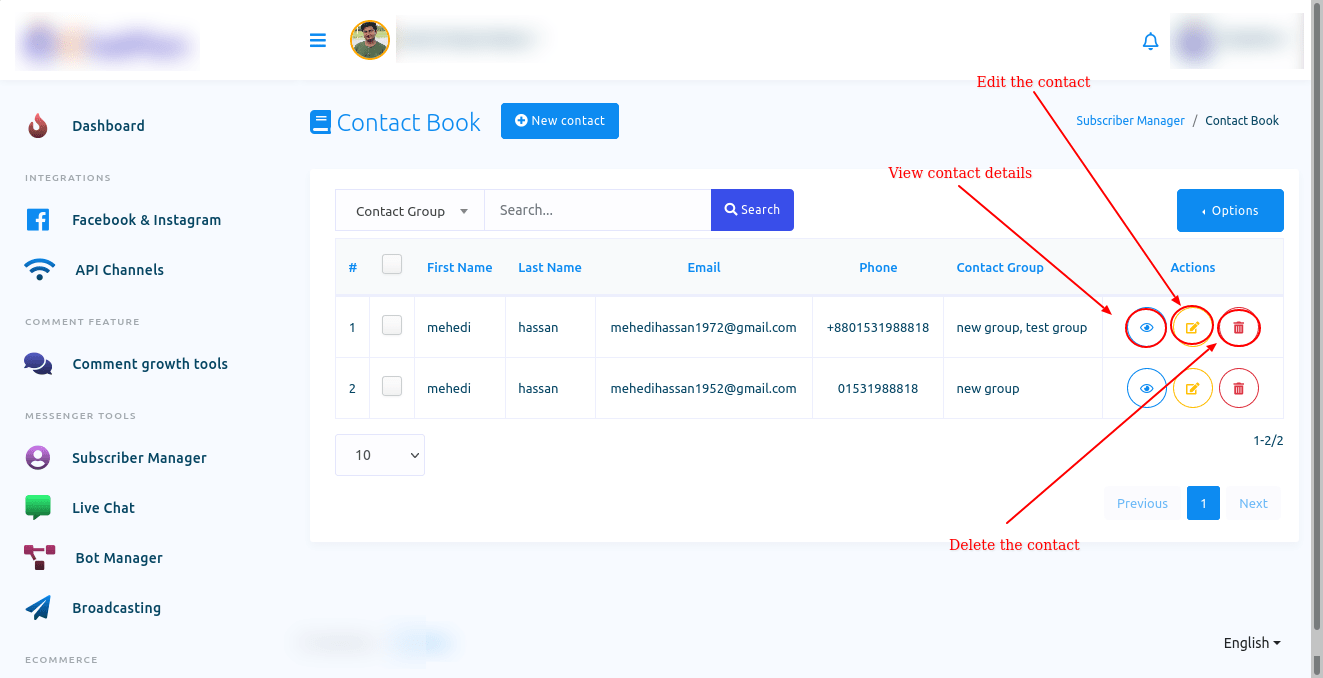The height and width of the screenshot is (678, 1323).
Task: Check the checkbox for row 1
Action: coord(392,326)
